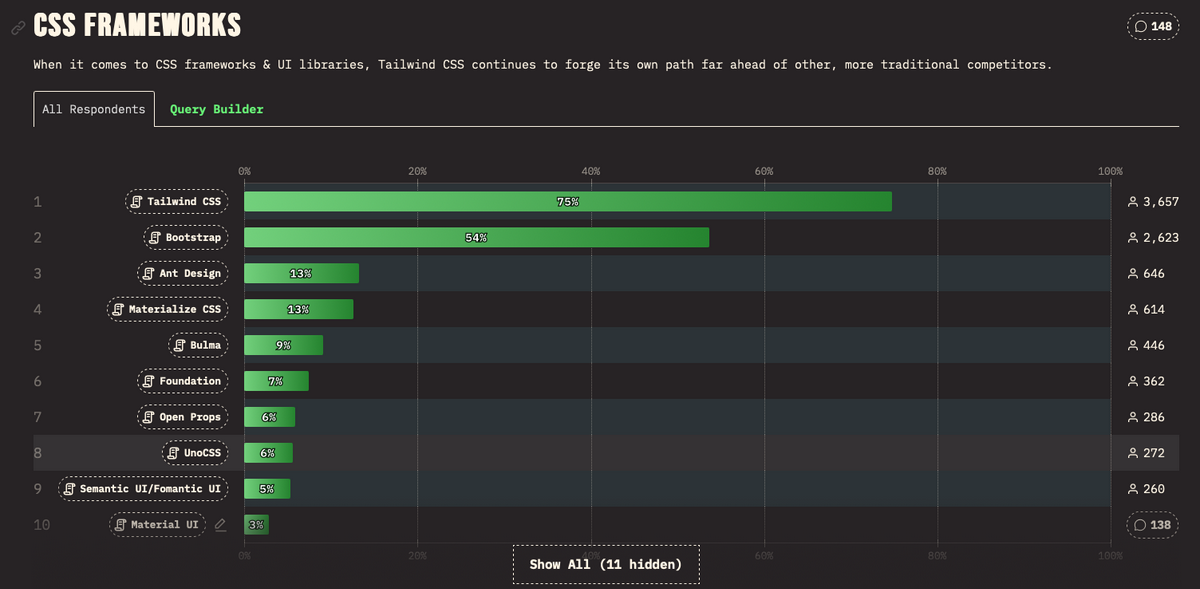Click rank number 5 beside Bulma
The height and width of the screenshot is (589, 1200).
(x=38, y=346)
